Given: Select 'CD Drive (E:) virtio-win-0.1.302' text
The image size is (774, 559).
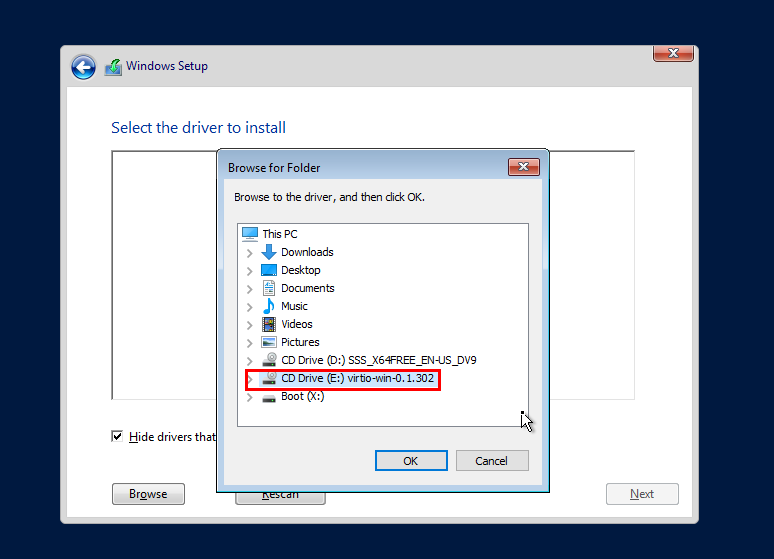Looking at the screenshot, I should point(357,378).
